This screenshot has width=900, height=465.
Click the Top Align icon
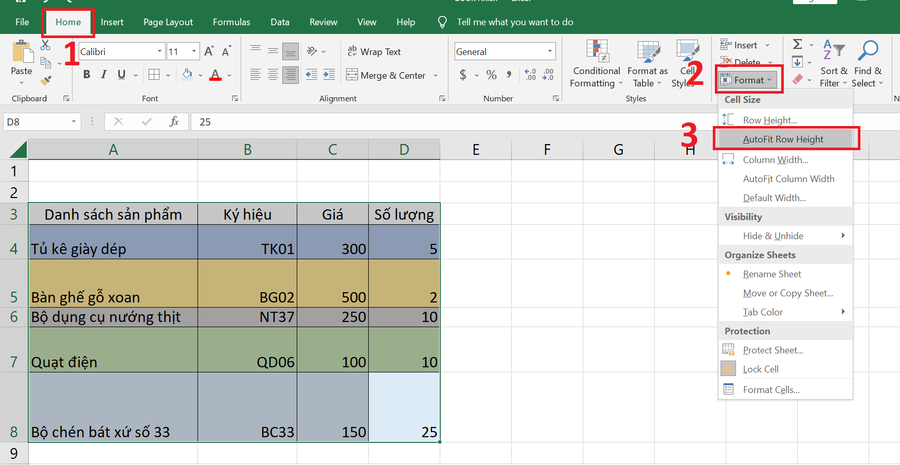(x=255, y=51)
